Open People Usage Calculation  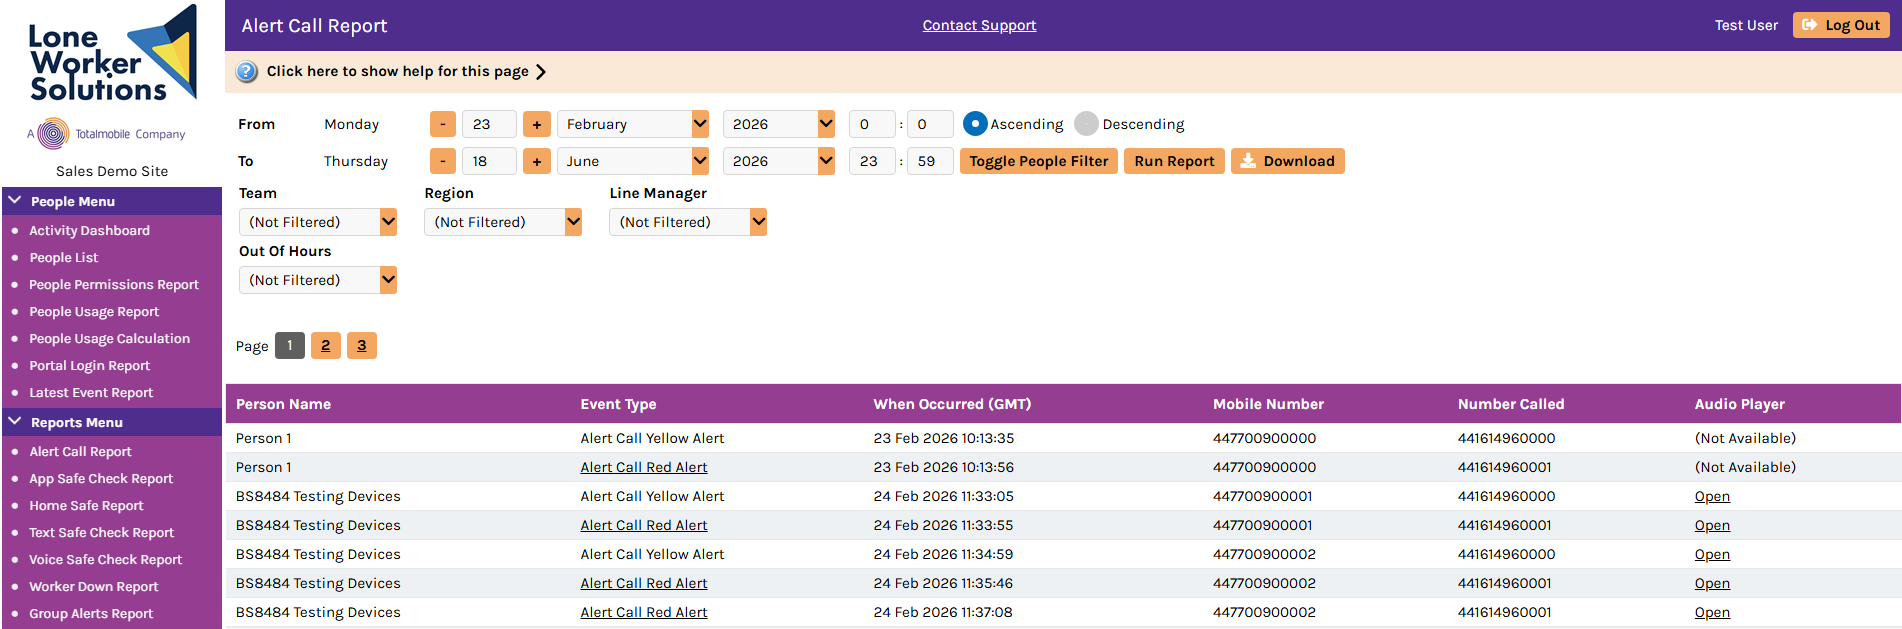[x=109, y=338]
